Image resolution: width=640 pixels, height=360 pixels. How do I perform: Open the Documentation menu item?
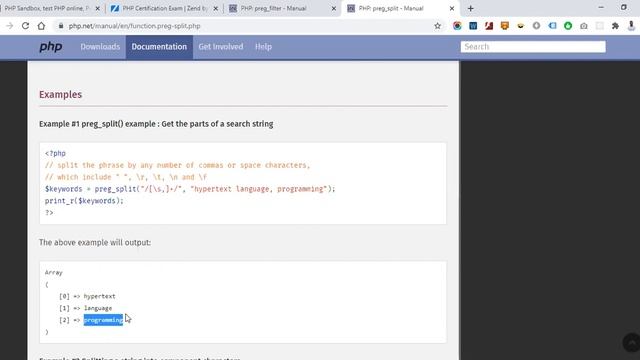[159, 47]
